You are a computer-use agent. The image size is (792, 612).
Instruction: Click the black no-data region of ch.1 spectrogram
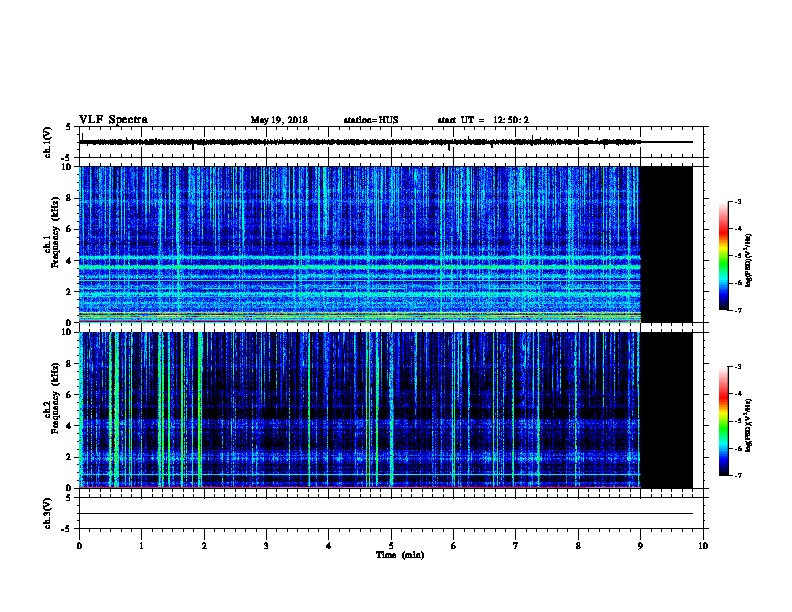click(x=666, y=244)
